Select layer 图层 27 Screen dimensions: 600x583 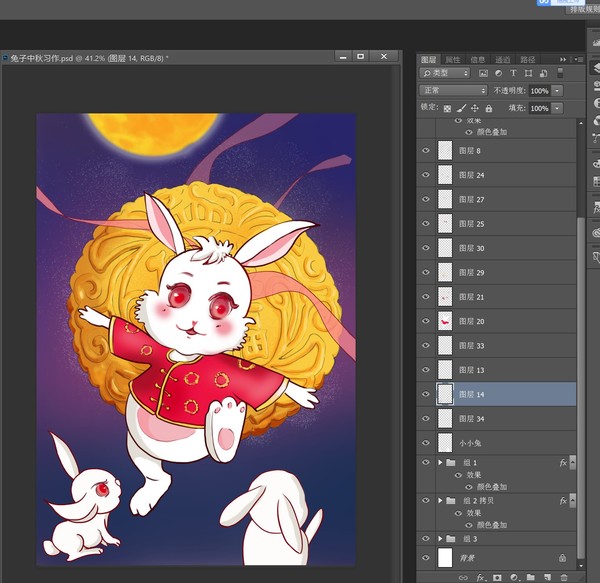[496, 199]
